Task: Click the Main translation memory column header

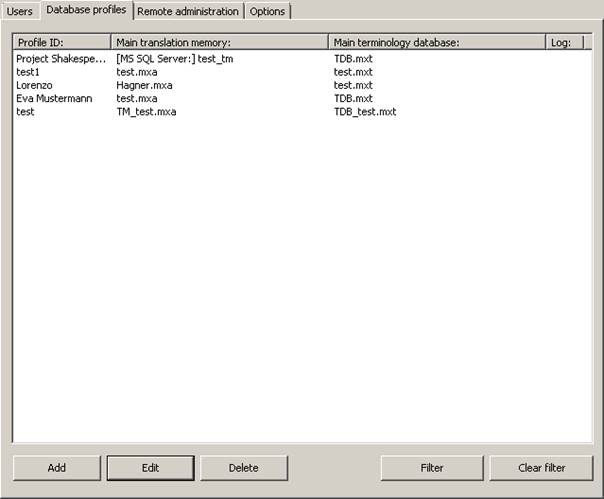Action: (x=219, y=42)
